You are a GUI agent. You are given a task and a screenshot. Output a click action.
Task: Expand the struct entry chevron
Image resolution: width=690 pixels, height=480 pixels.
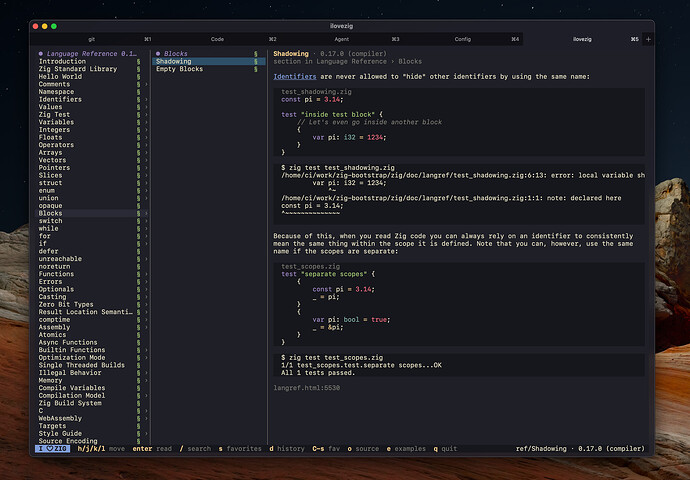[146, 183]
